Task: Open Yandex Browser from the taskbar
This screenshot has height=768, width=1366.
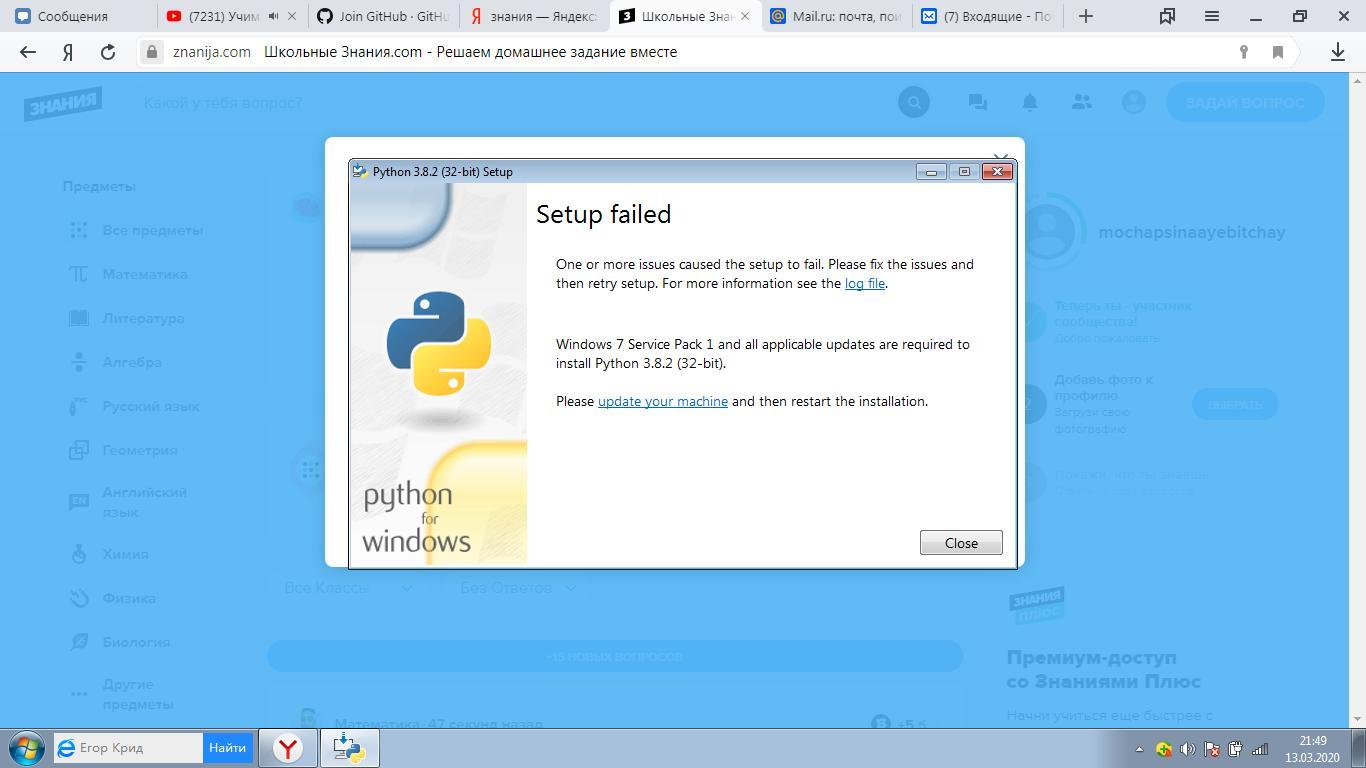Action: coord(288,748)
